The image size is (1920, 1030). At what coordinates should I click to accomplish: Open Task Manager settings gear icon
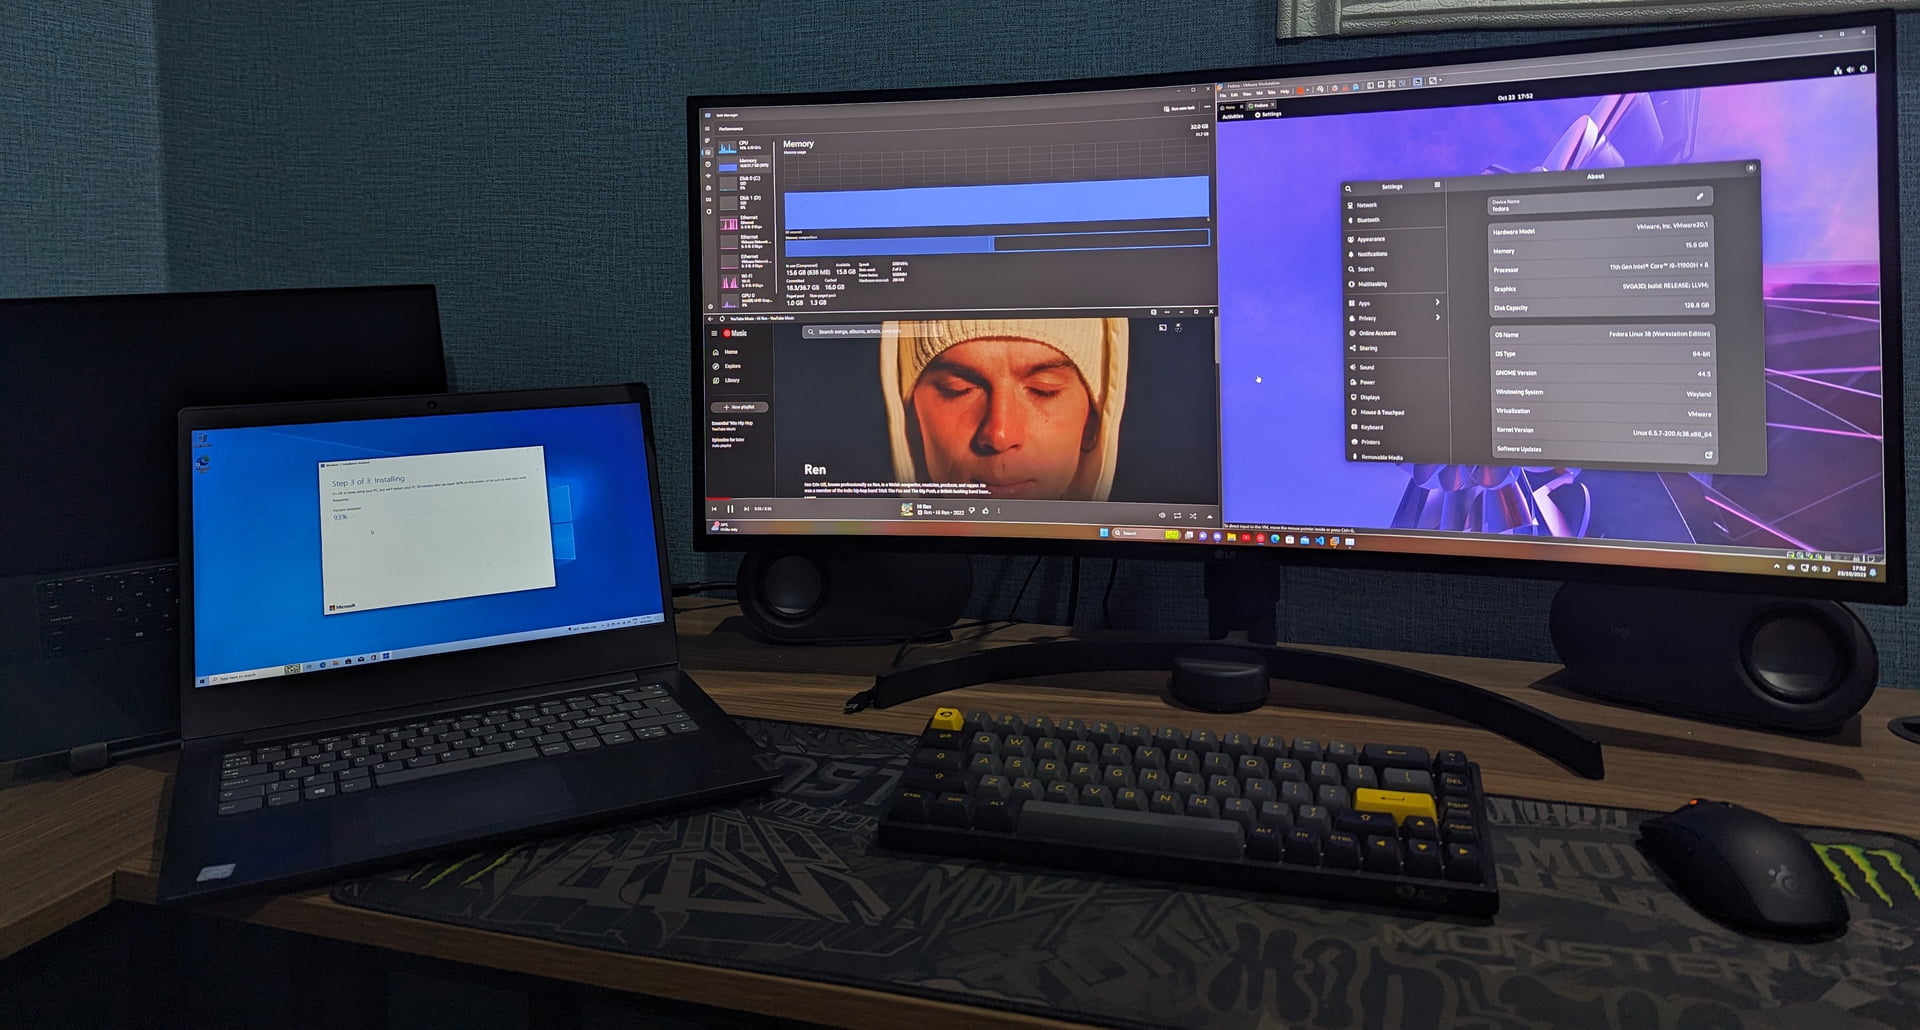(x=710, y=306)
